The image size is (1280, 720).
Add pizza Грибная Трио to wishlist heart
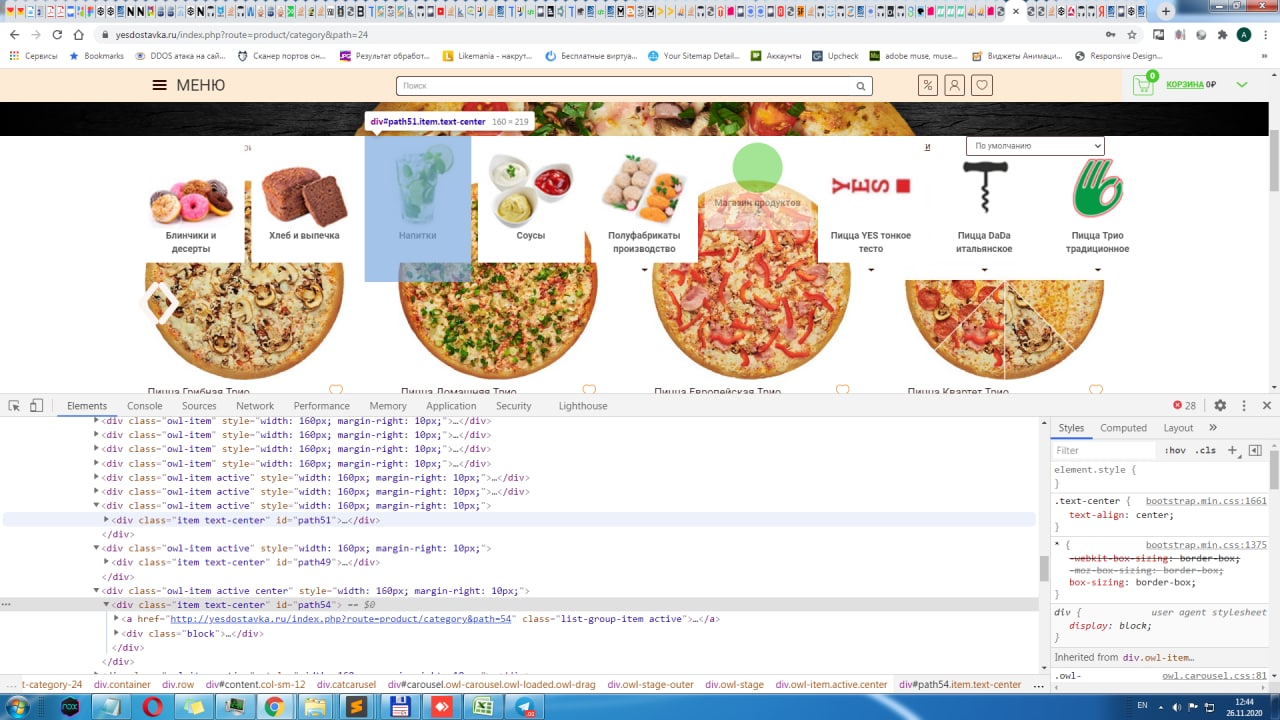click(x=336, y=390)
